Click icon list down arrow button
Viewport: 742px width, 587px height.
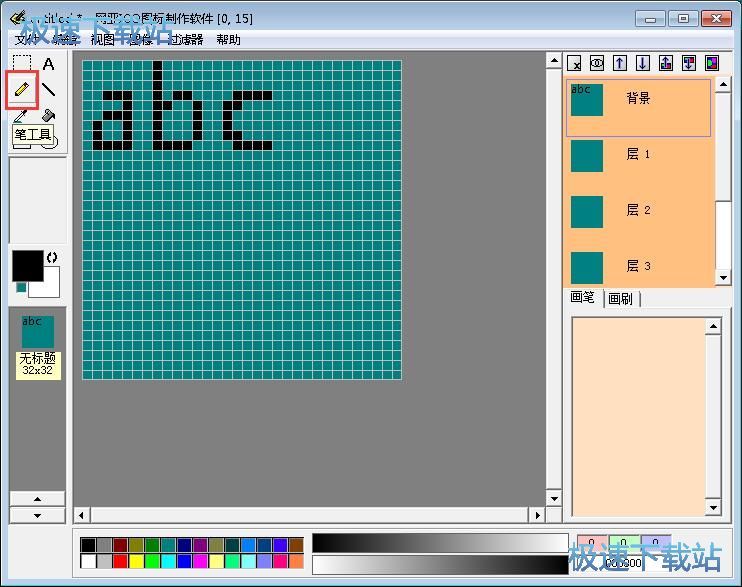pos(37,516)
